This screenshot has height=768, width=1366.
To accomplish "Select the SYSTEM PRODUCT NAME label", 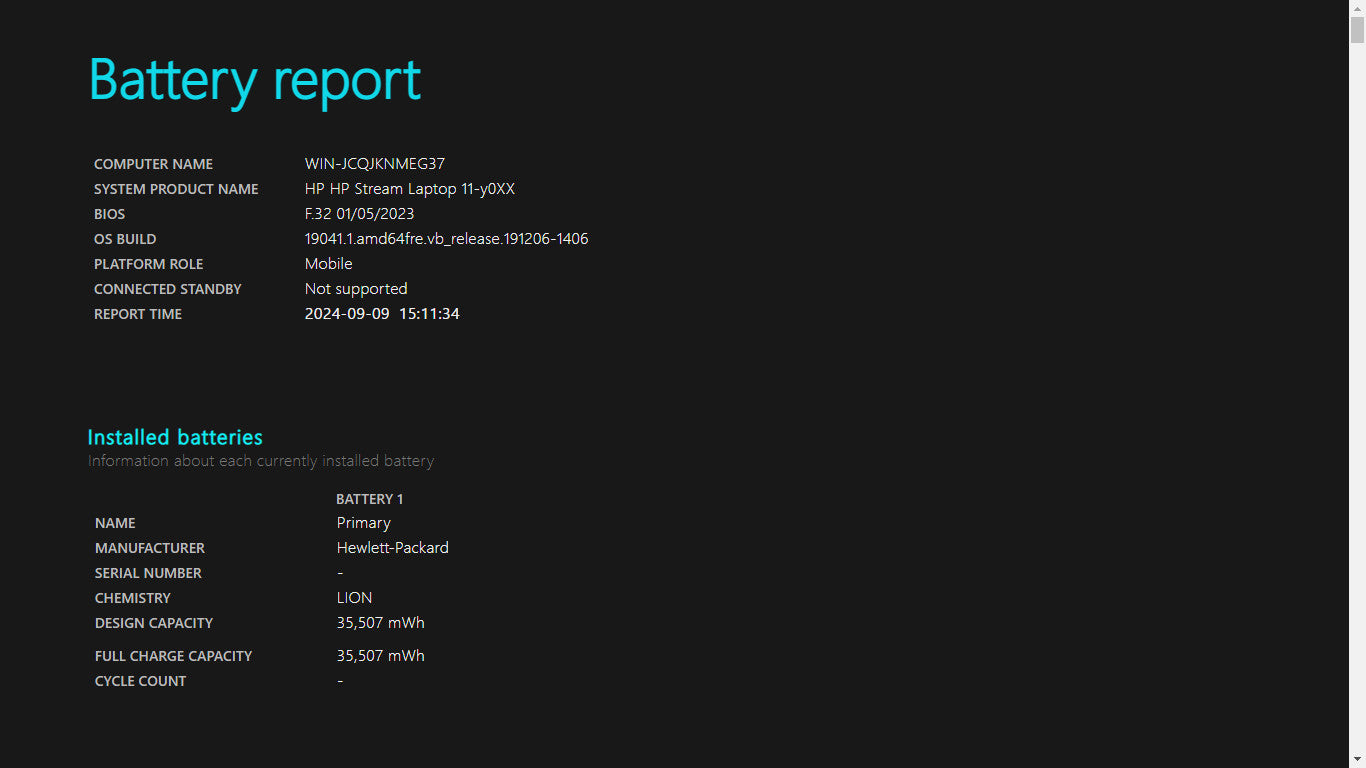I will [176, 189].
